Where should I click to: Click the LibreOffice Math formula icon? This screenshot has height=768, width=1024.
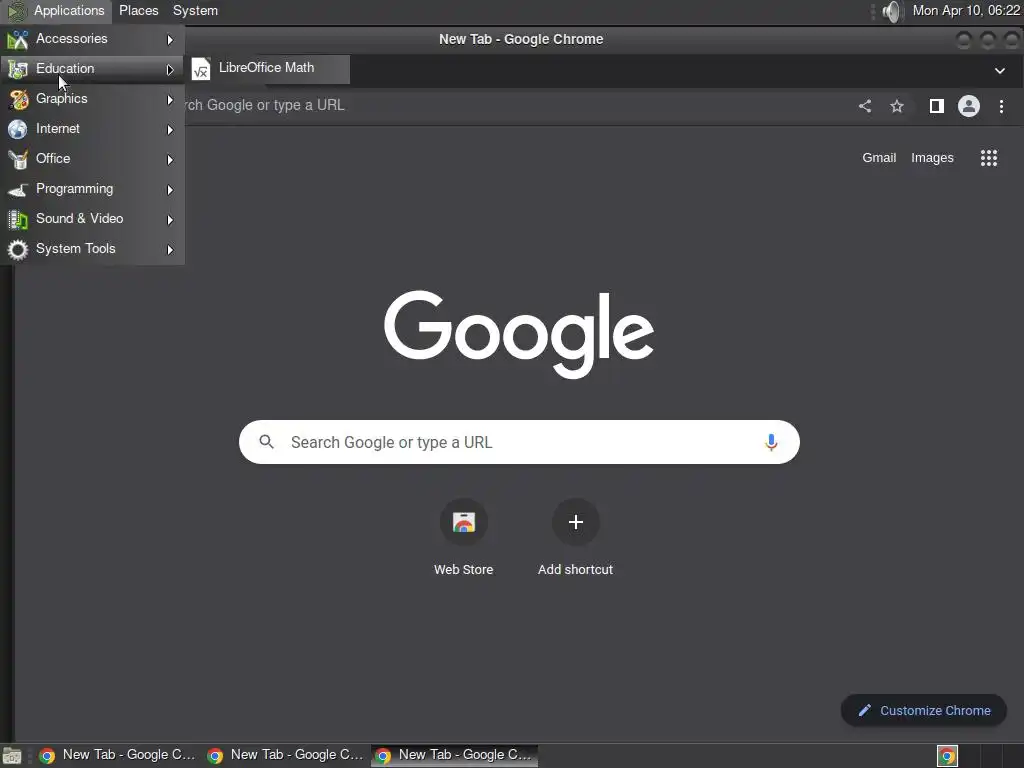pyautogui.click(x=200, y=69)
